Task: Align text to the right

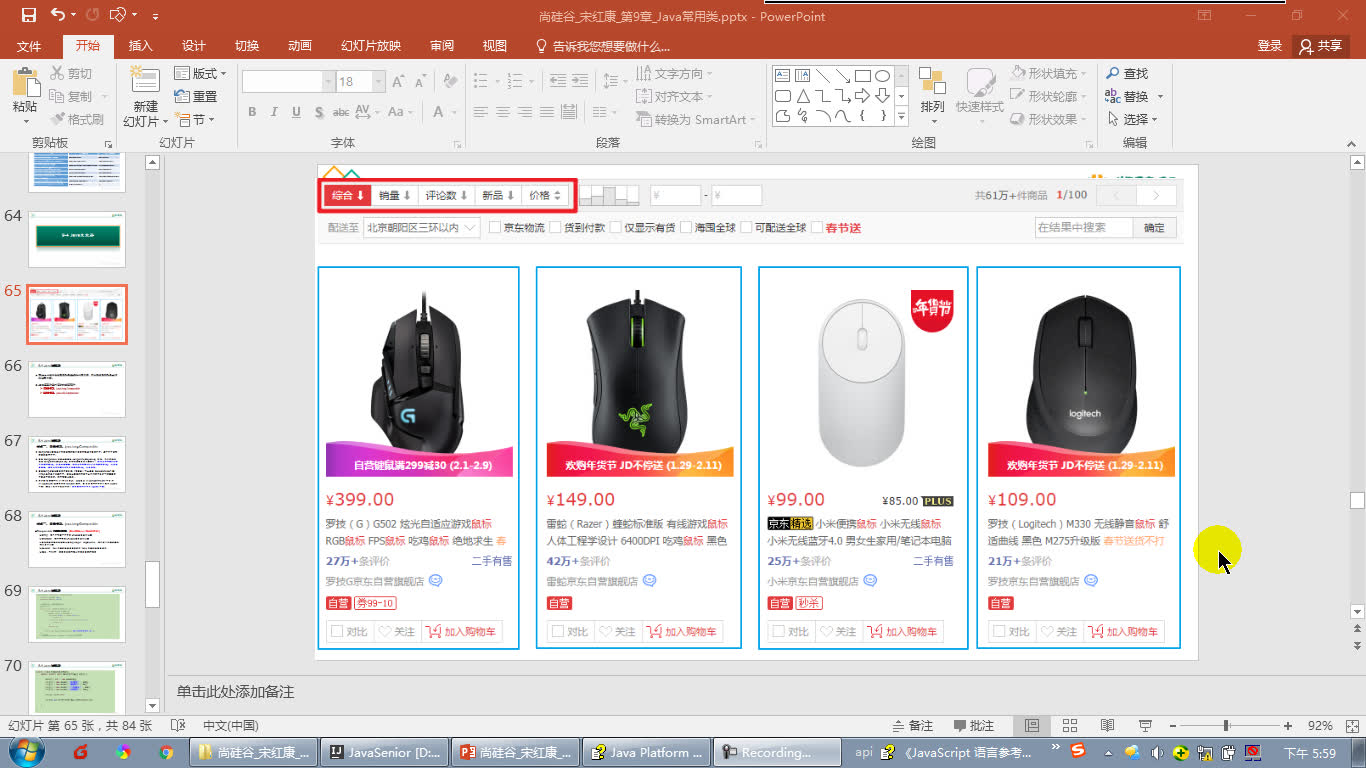Action: (525, 113)
